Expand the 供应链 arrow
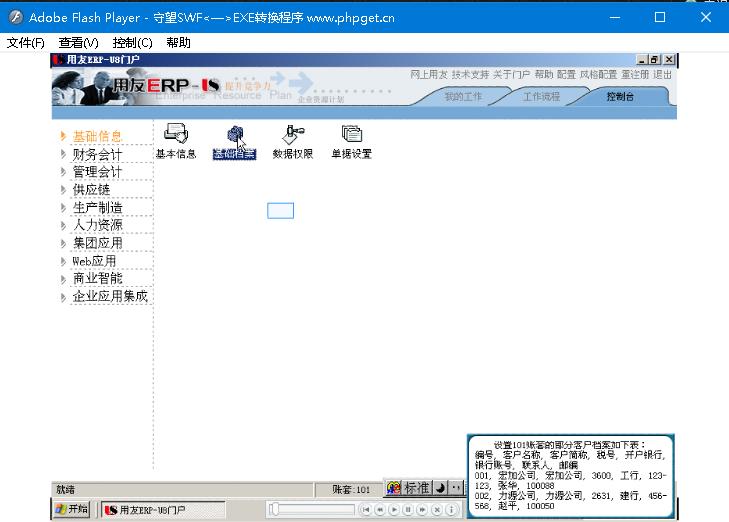Viewport: 729px width, 522px height. coord(63,189)
